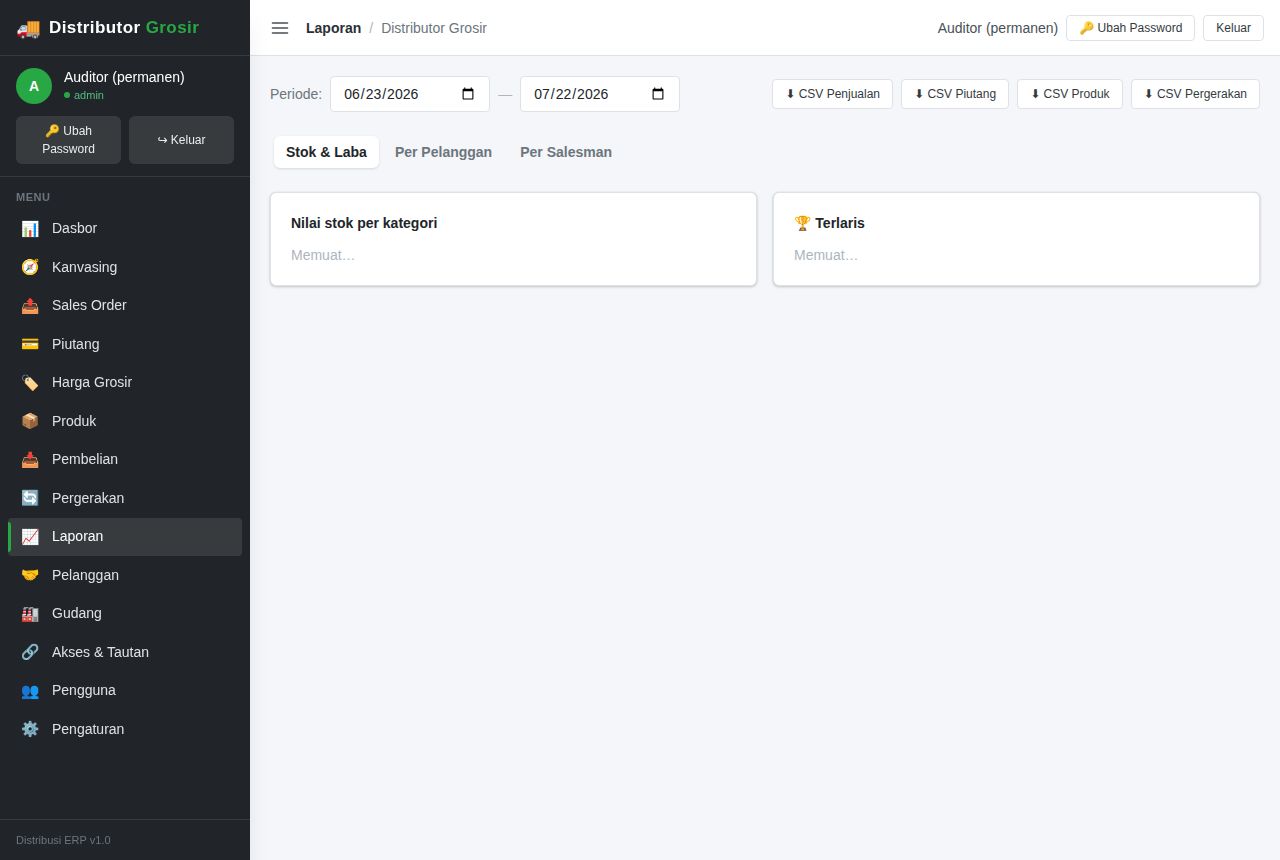Screen dimensions: 1280x860
Task: Switch to Per Pelanggan tab
Action: pyautogui.click(x=443, y=152)
